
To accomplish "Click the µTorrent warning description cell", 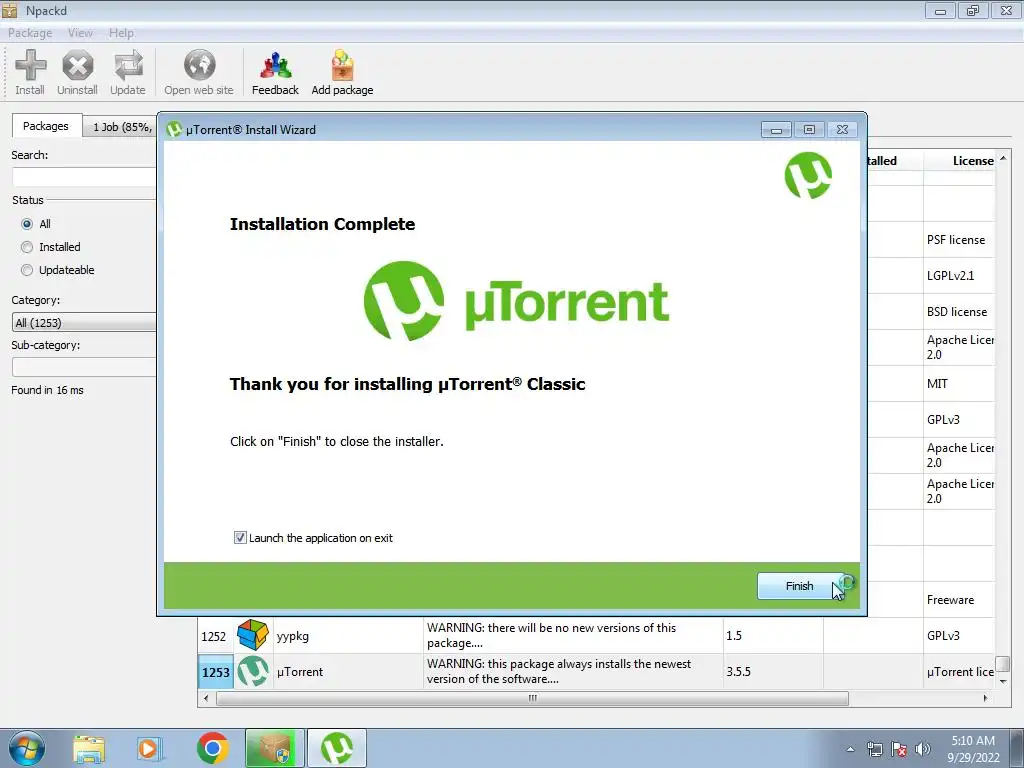I will coord(573,672).
